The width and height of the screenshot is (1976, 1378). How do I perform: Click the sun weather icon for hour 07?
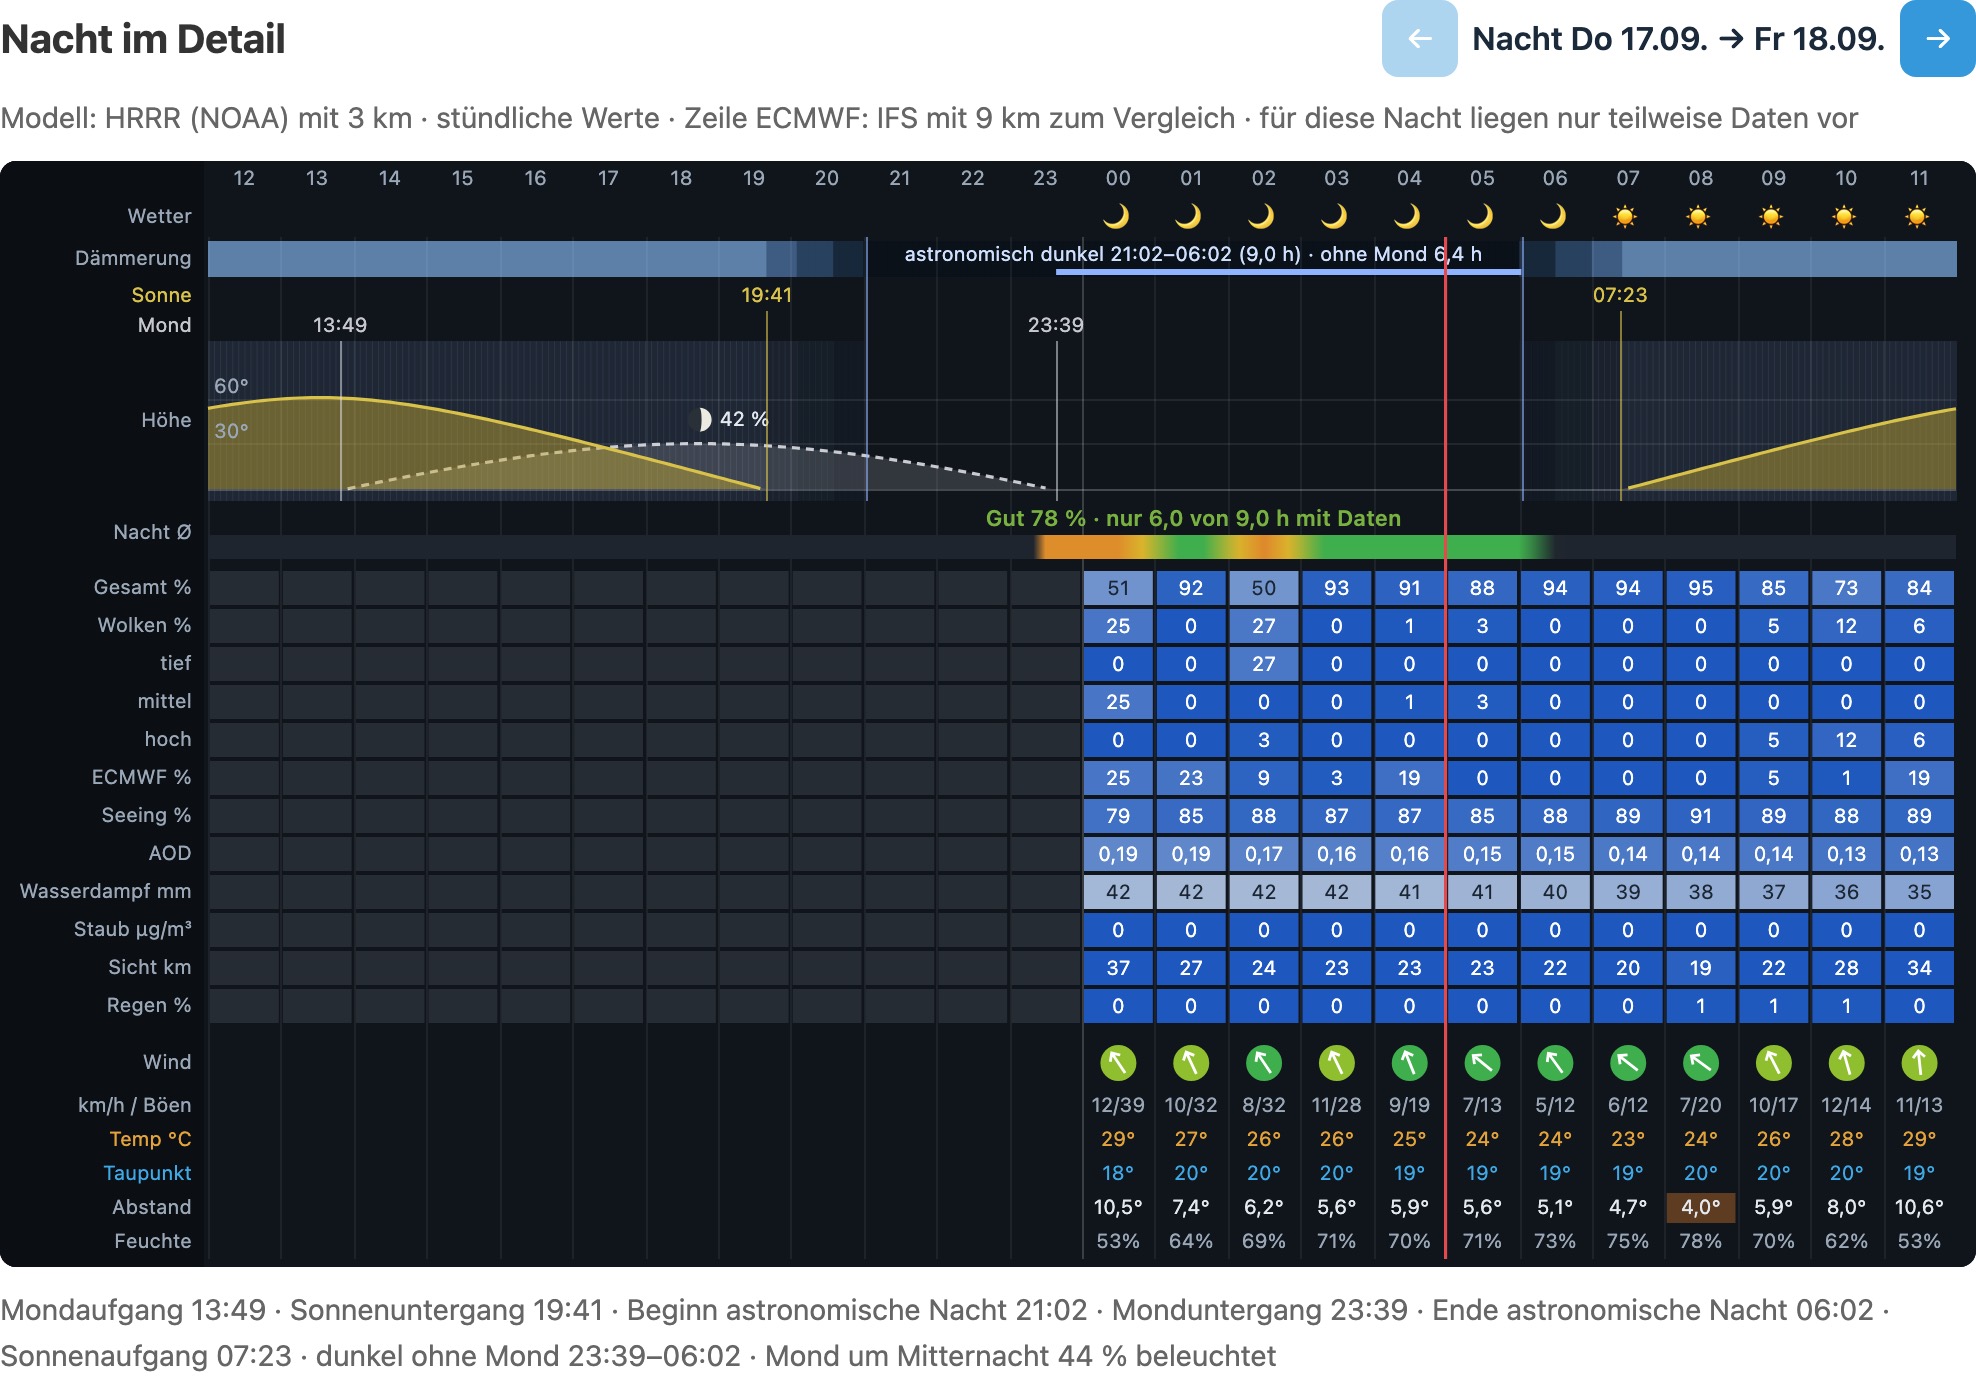point(1627,216)
